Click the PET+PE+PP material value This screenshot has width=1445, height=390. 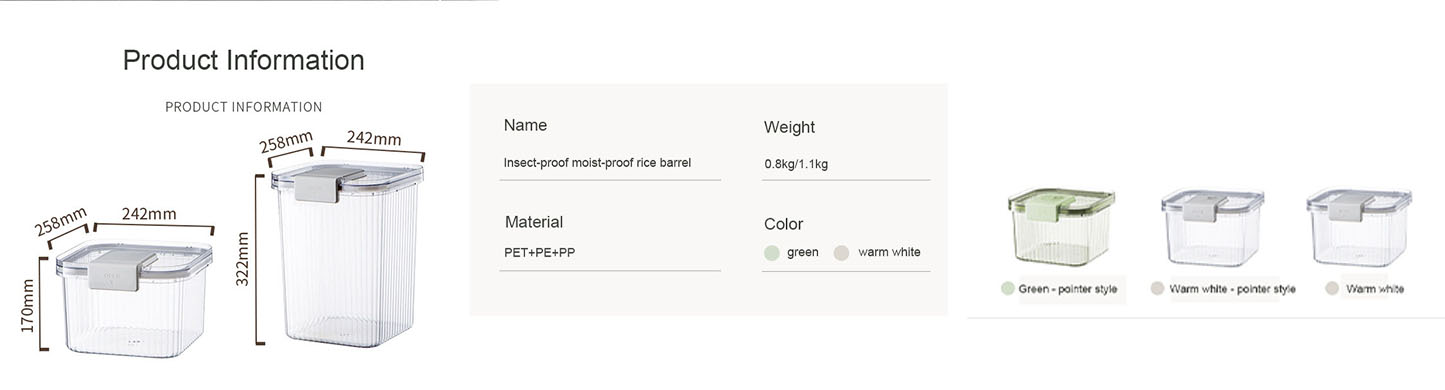click(x=539, y=253)
